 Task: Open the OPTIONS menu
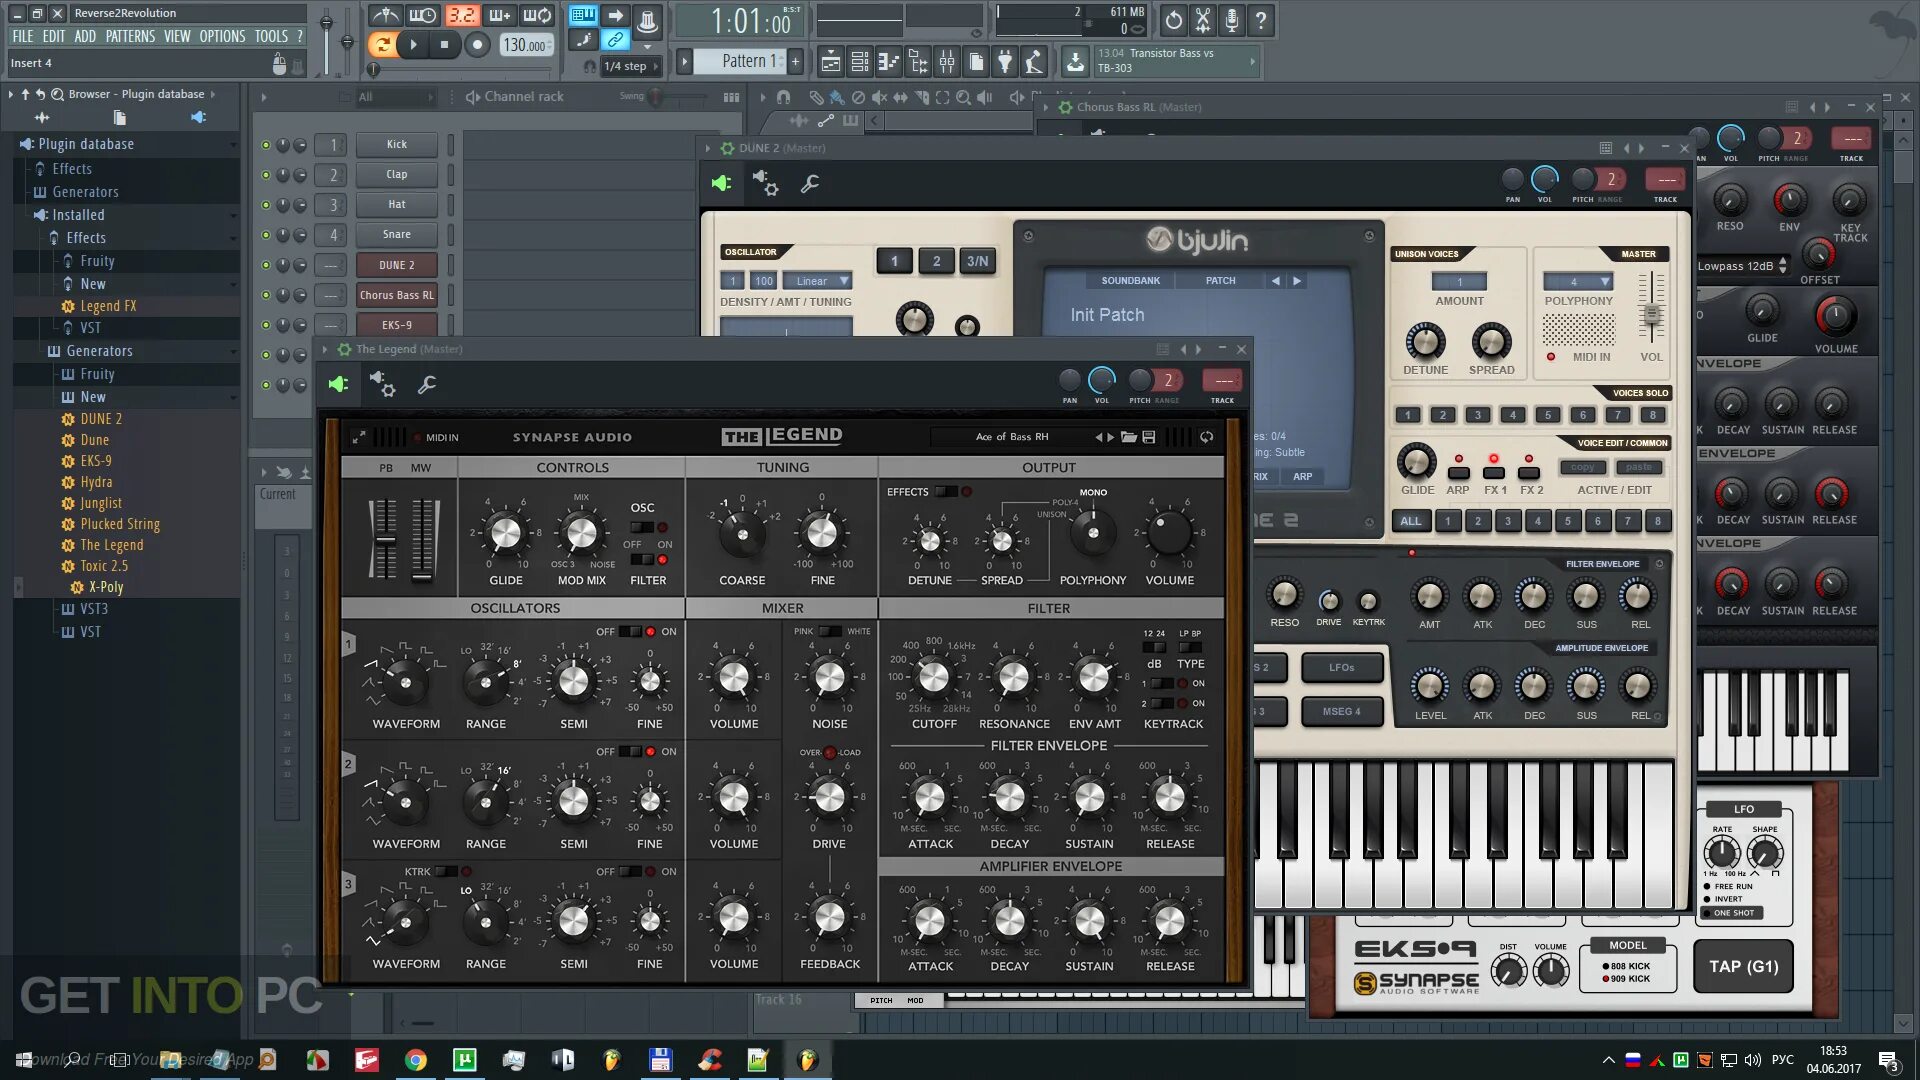[222, 36]
